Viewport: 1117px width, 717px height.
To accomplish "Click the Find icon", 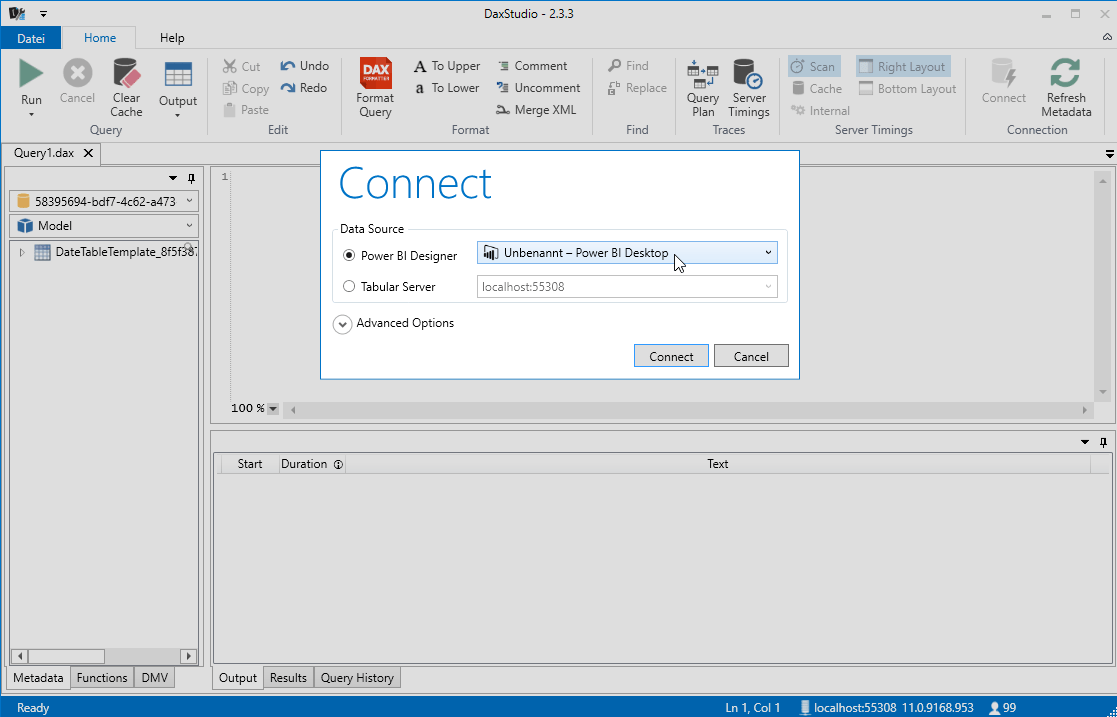I will (x=614, y=66).
